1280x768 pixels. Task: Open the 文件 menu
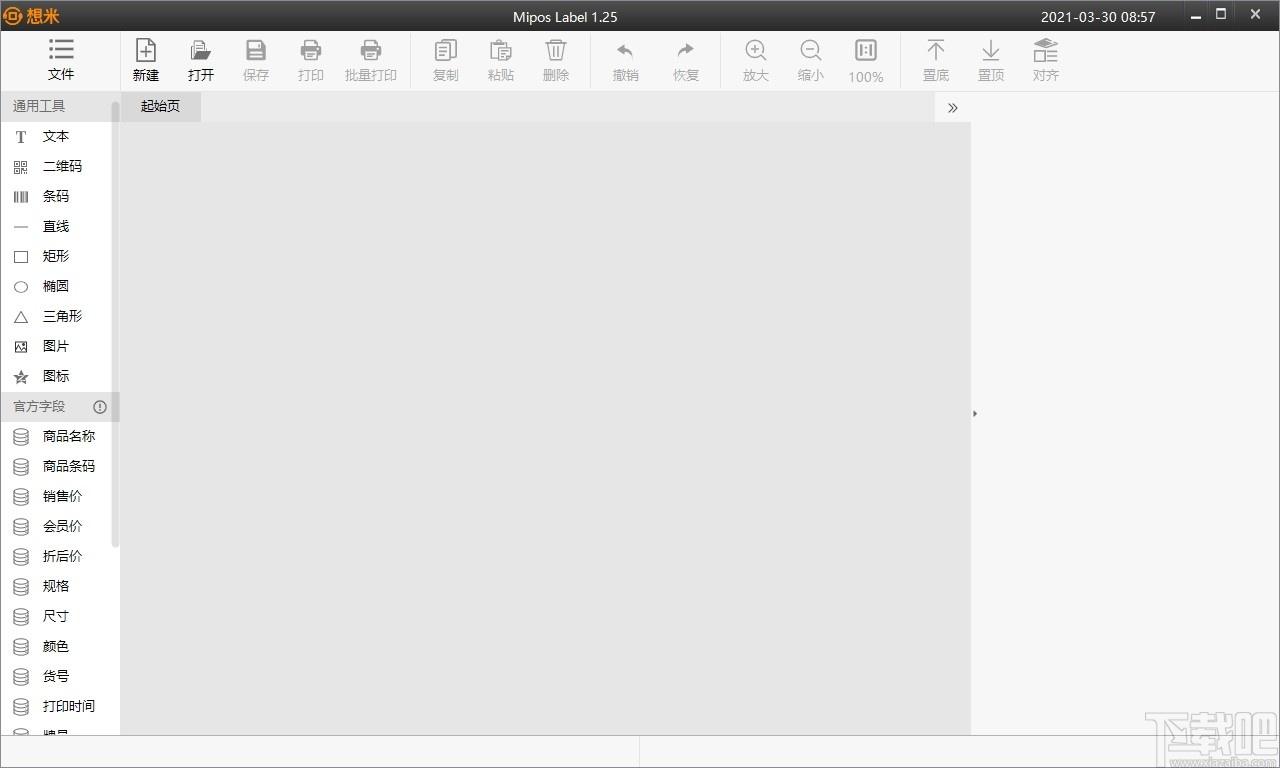point(61,61)
